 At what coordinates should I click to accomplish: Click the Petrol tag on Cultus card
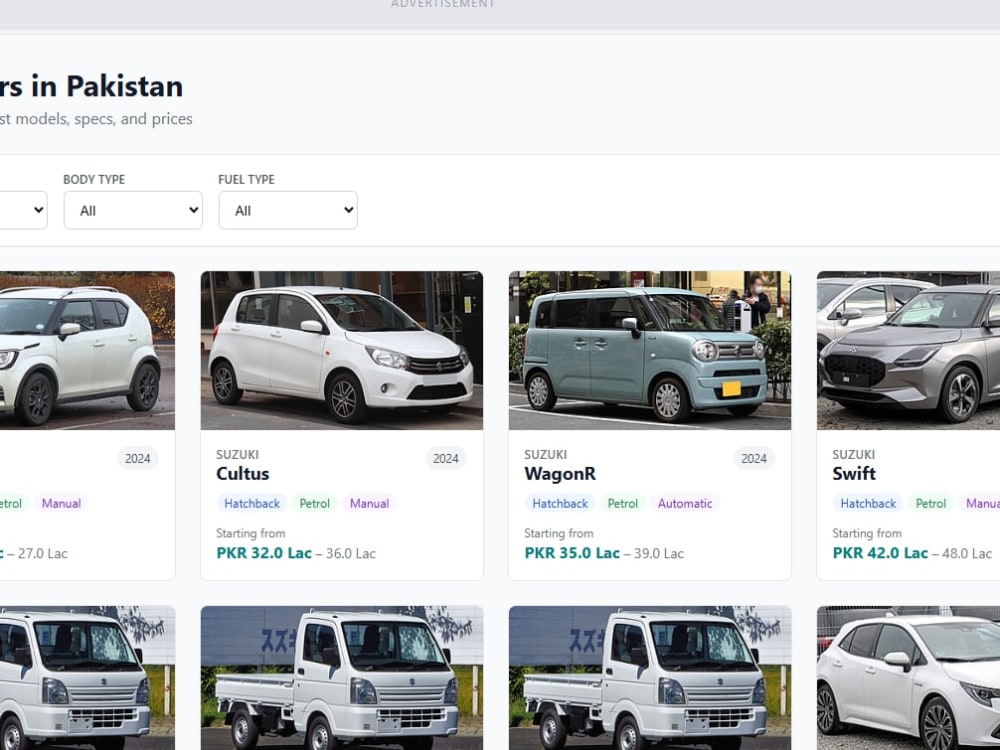click(x=314, y=503)
